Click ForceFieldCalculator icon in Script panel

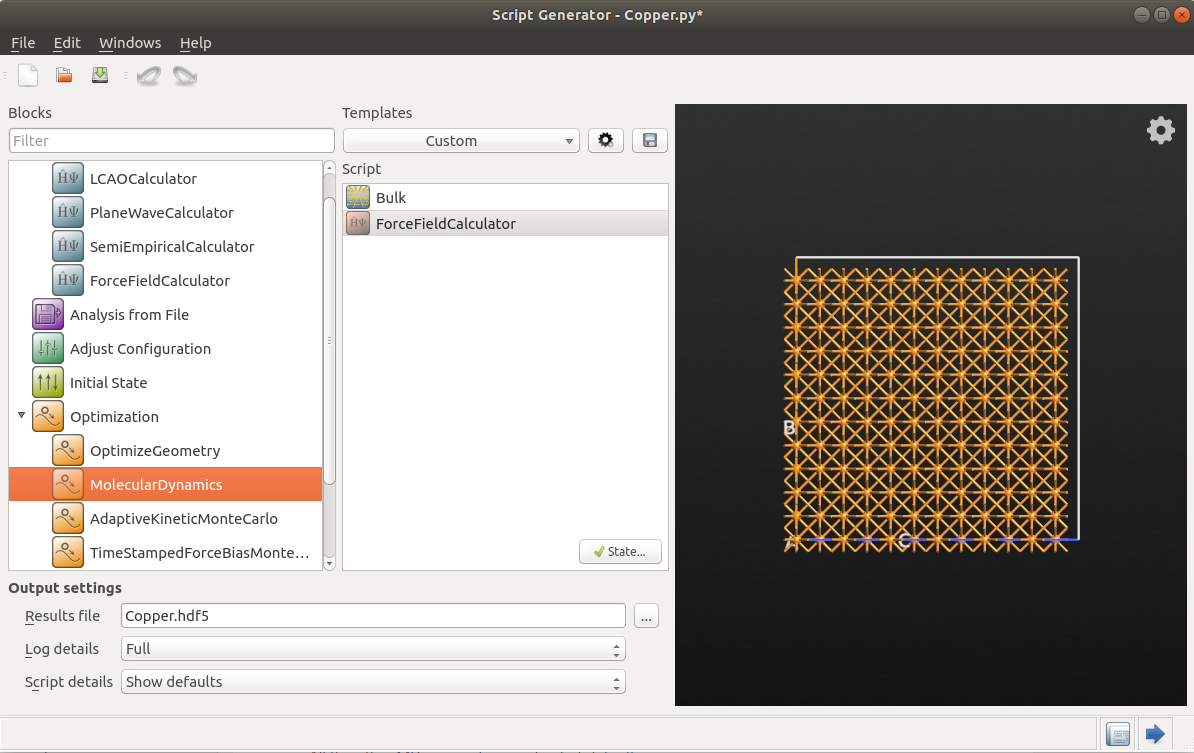point(358,223)
